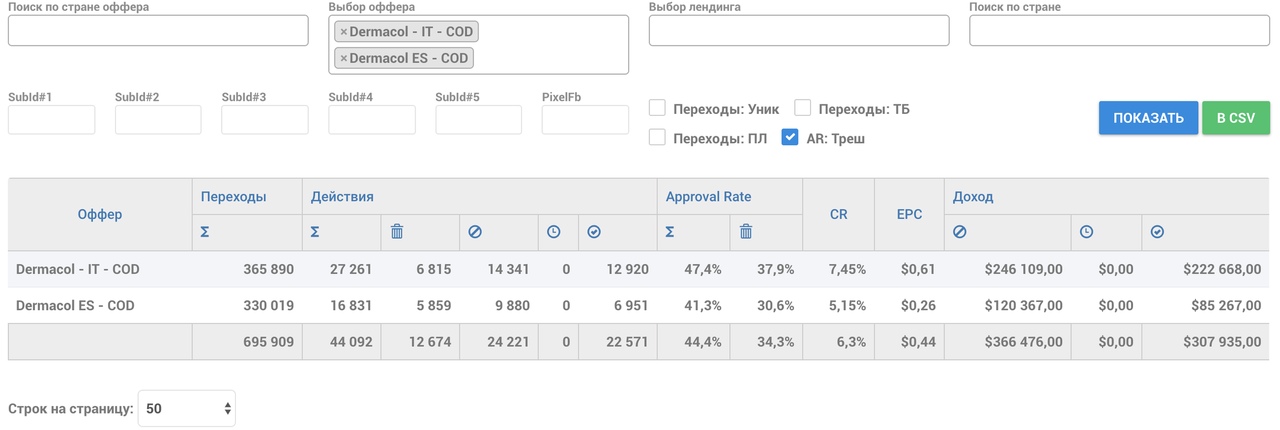Viewport: 1280px width, 430px height.
Task: Click pending clock icon under Действия
Action: [x=554, y=232]
